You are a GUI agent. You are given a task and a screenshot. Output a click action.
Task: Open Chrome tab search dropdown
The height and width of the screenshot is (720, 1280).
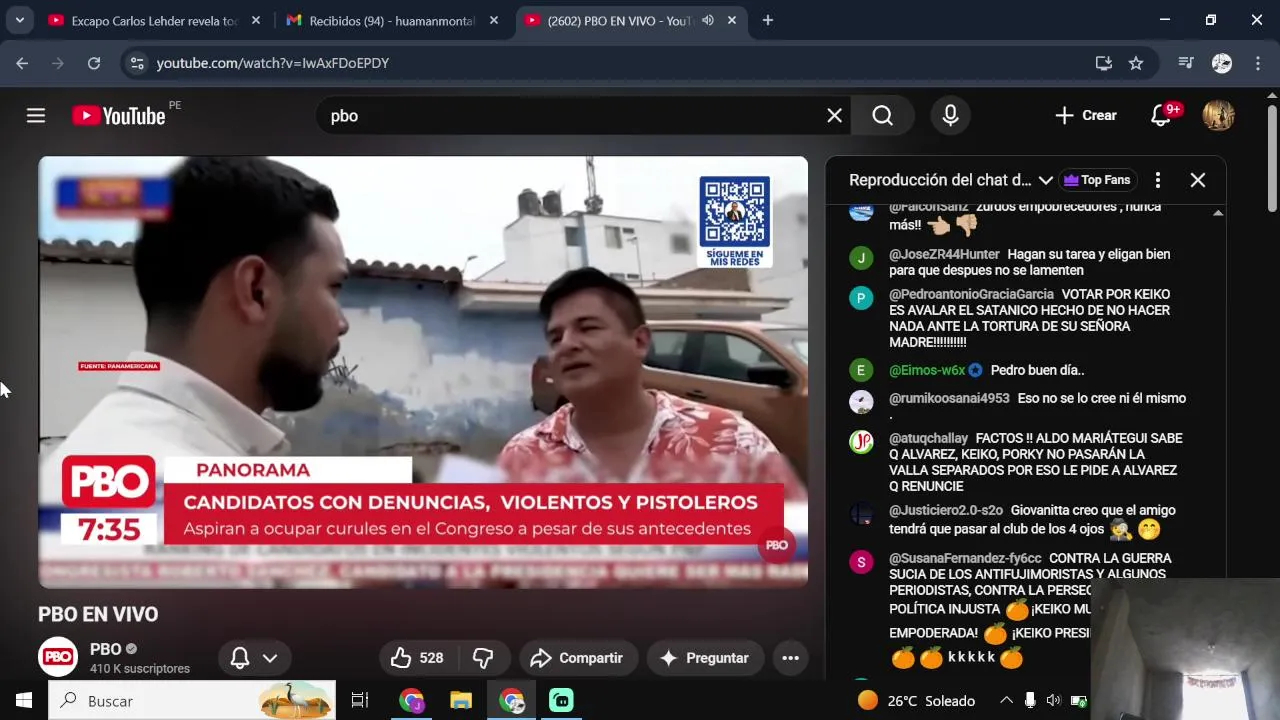click(x=19, y=20)
